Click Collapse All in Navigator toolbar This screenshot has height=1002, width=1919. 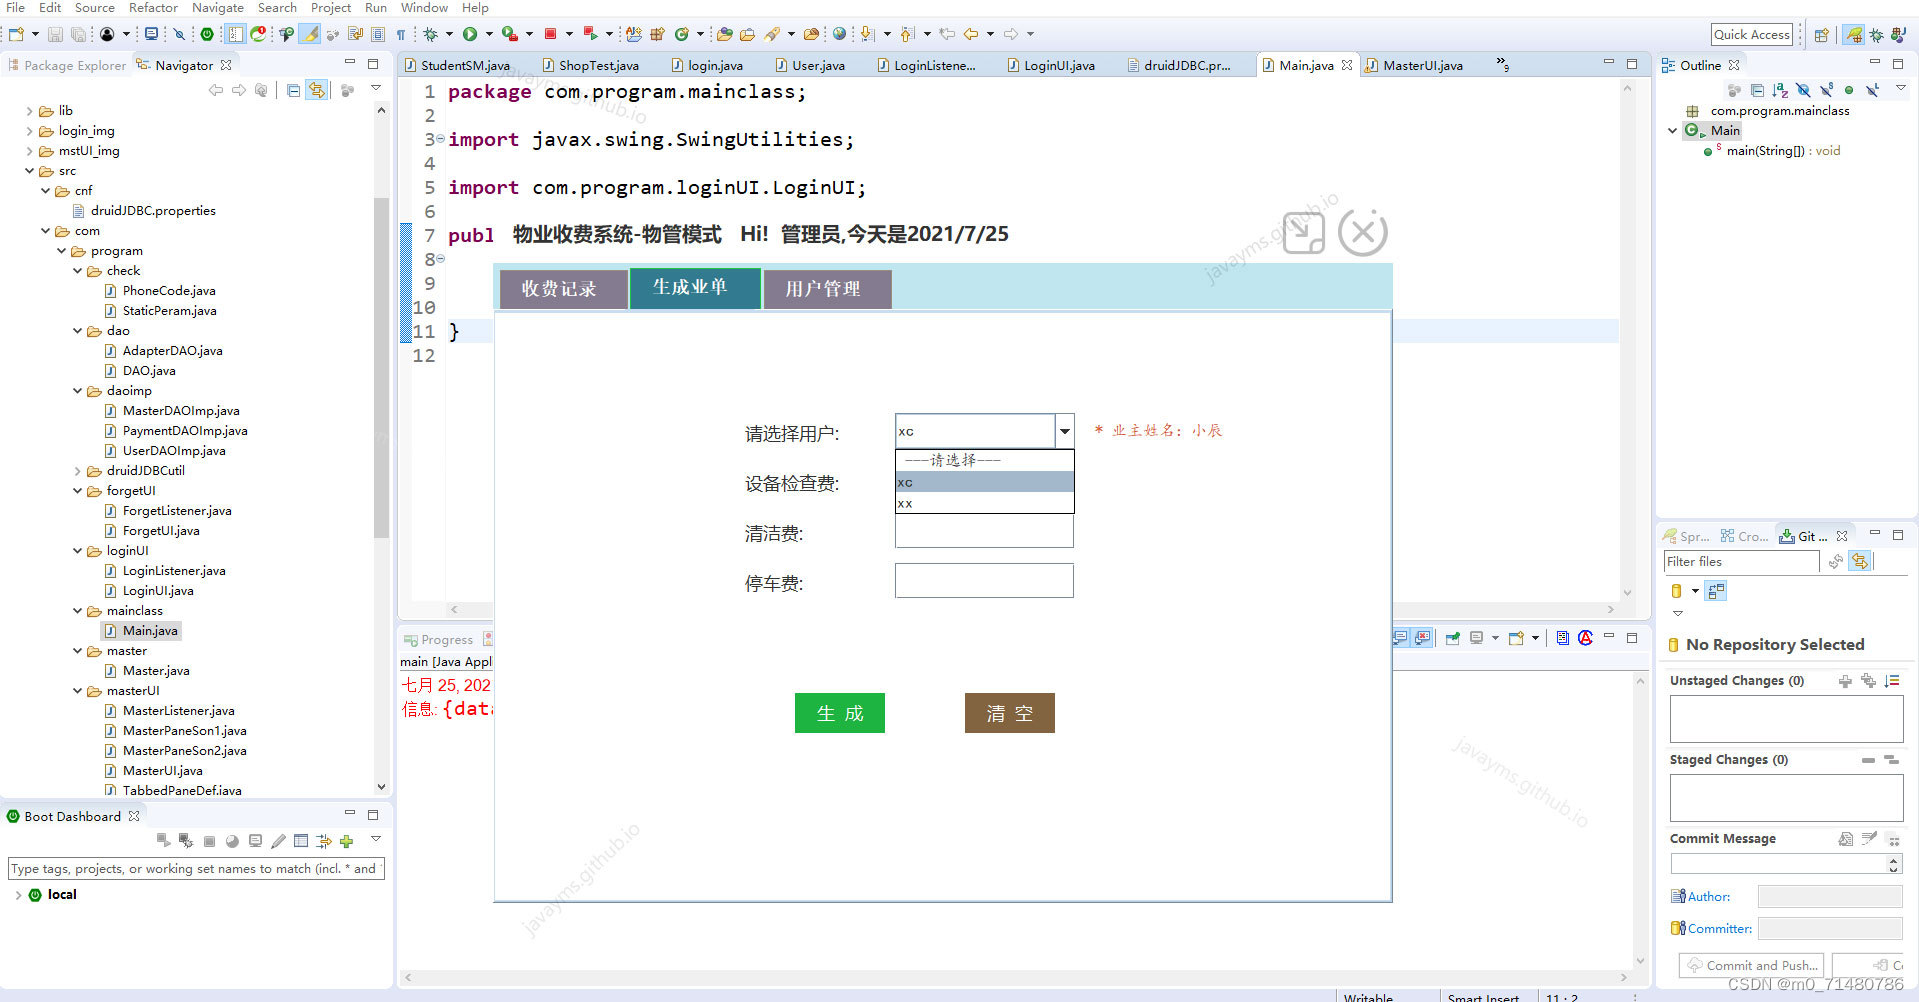pos(293,90)
